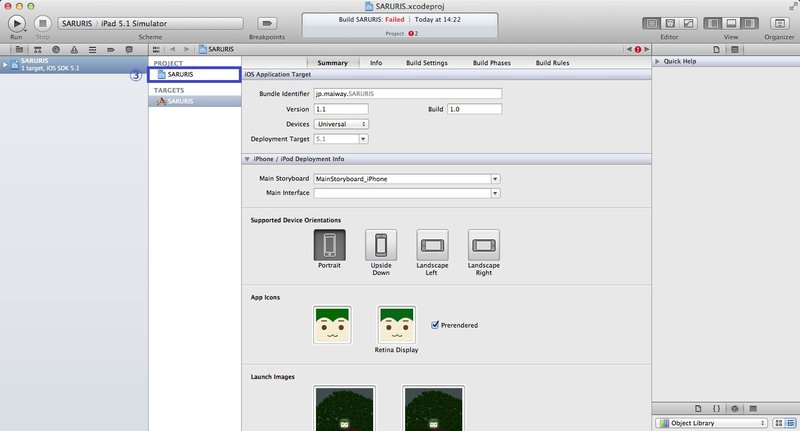Image resolution: width=800 pixels, height=431 pixels.
Task: Select the Log navigator speech-bubble icon
Action: [129, 49]
